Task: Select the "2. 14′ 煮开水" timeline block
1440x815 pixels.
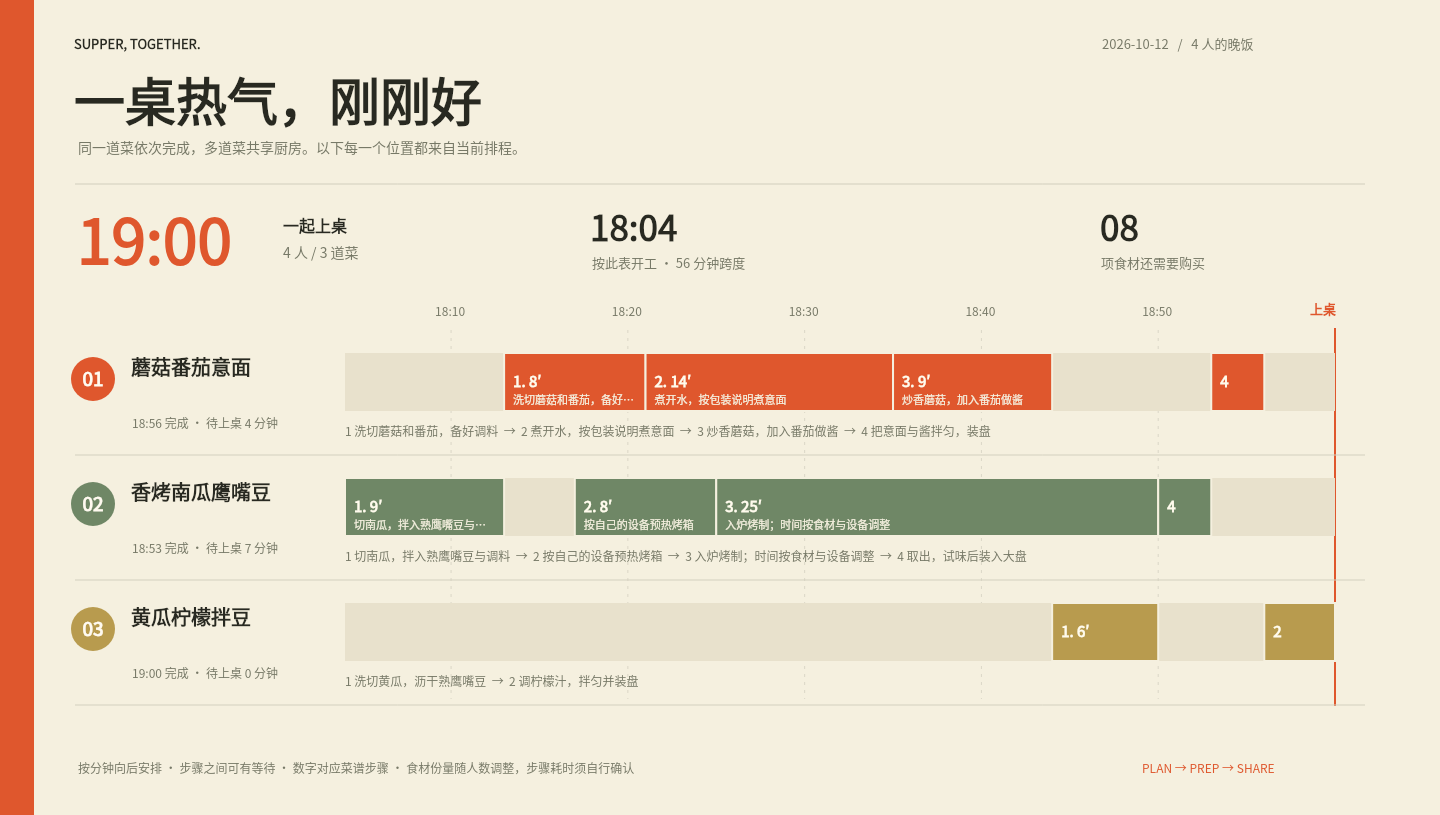Action: click(769, 382)
